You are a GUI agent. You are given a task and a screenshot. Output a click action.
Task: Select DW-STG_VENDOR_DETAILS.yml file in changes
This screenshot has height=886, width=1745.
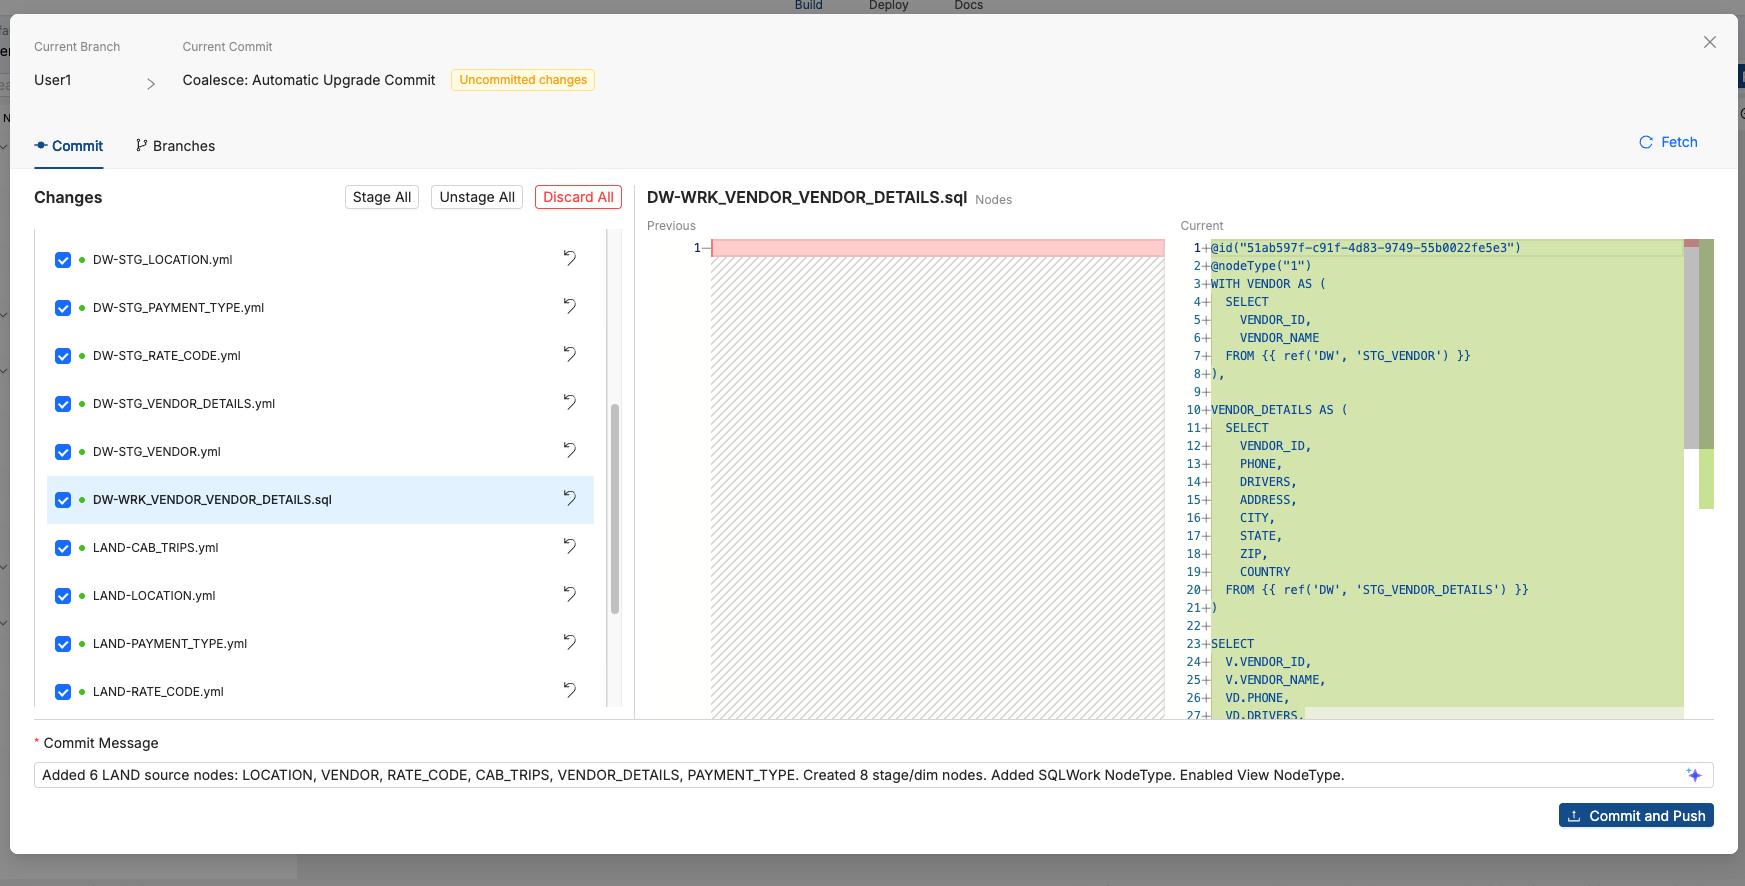click(184, 404)
